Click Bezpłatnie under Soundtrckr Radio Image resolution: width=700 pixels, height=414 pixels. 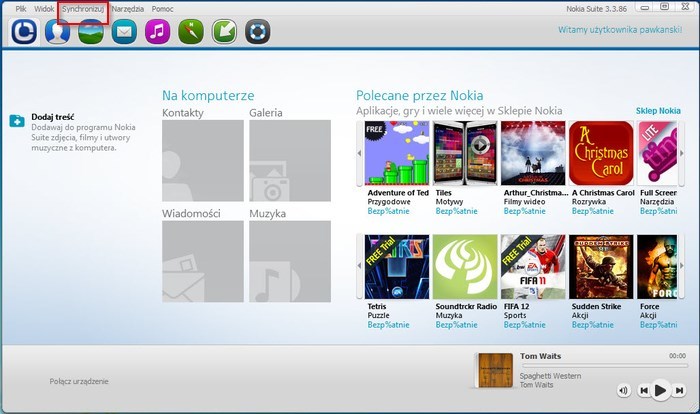pyautogui.click(x=456, y=325)
